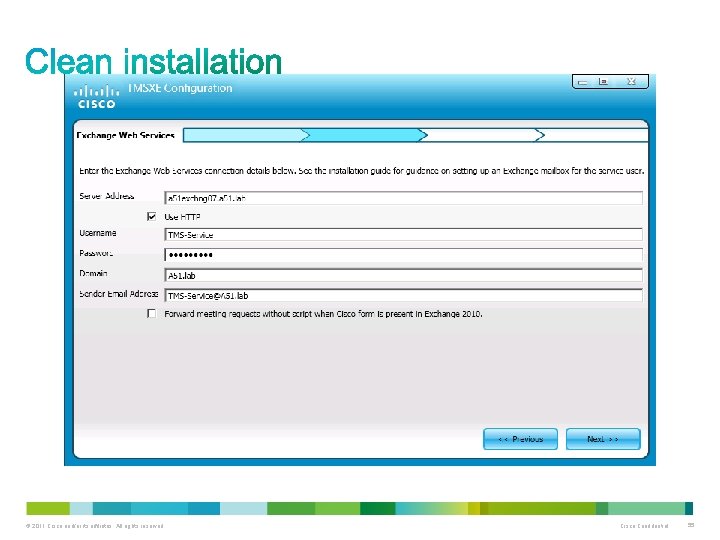720x540 pixels.
Task: Click the Server Address label
Action: (x=107, y=196)
